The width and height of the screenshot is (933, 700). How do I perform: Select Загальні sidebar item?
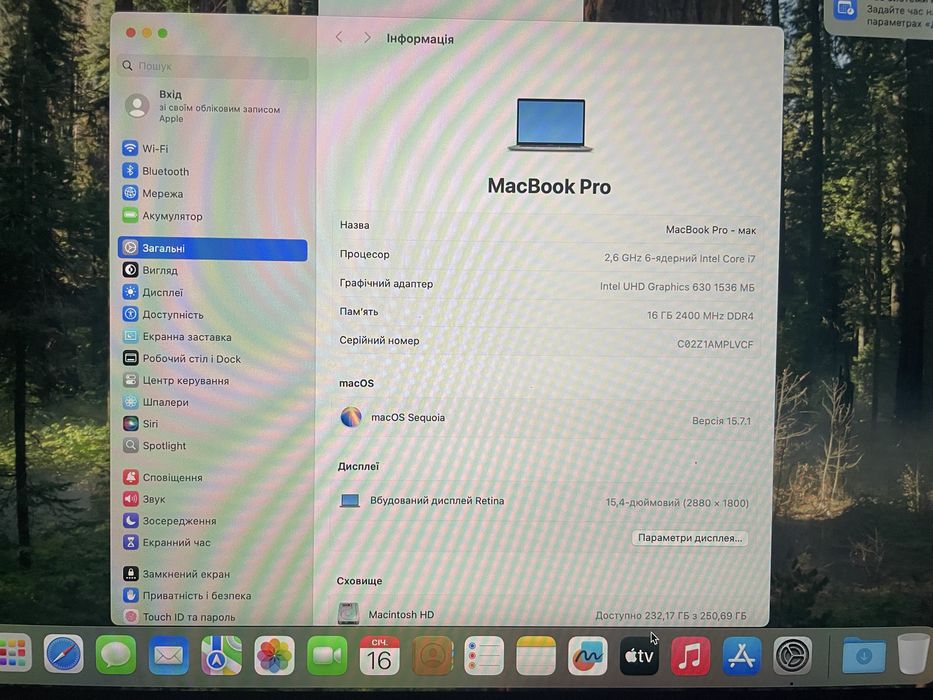point(213,249)
